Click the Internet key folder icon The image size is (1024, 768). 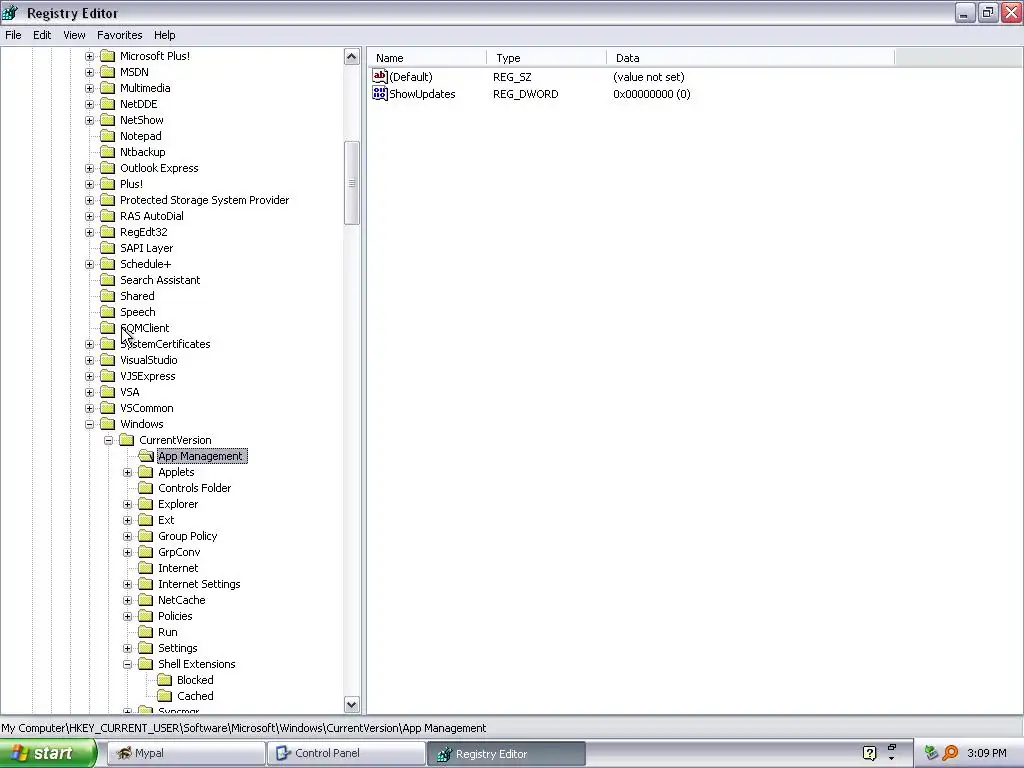tap(146, 568)
